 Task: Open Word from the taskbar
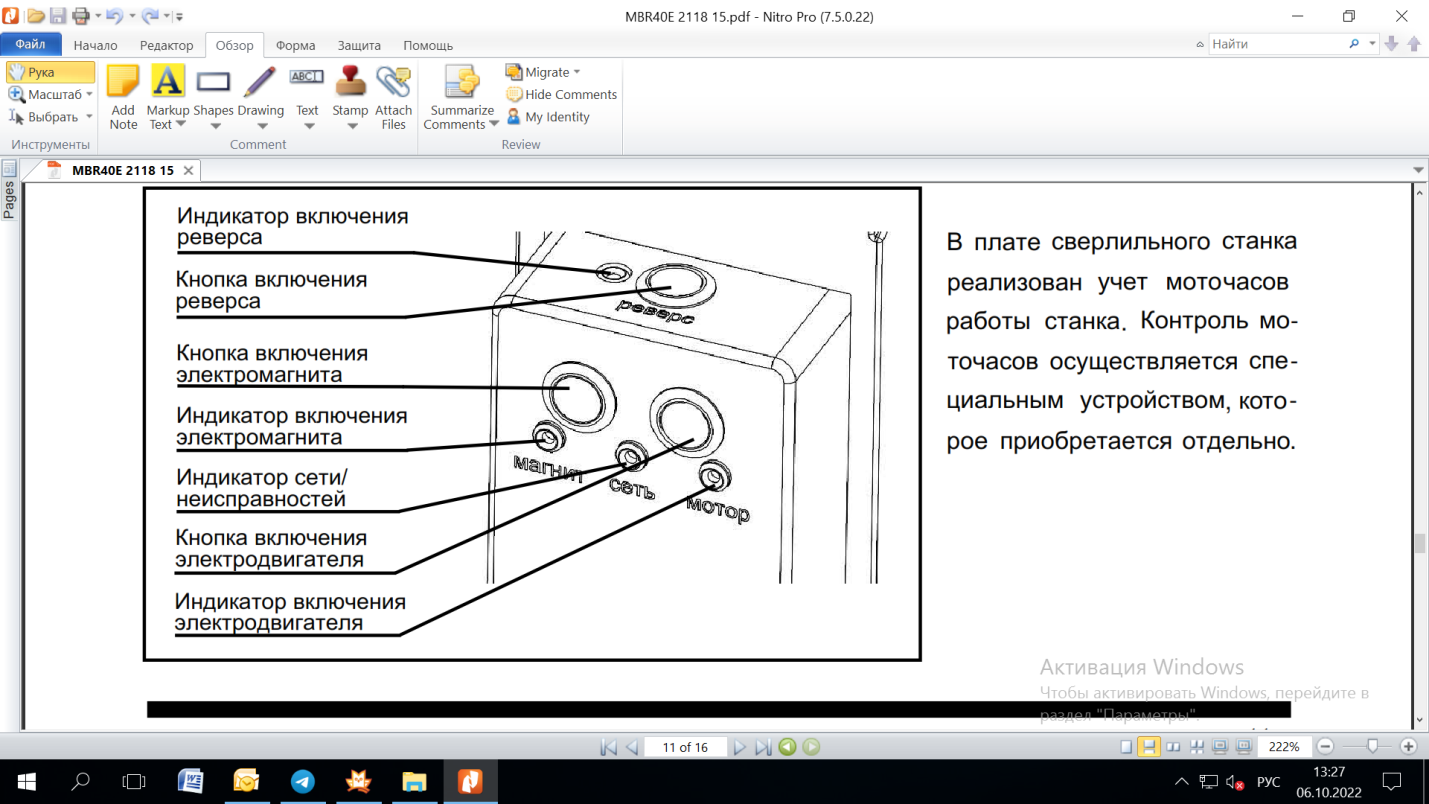coord(190,782)
